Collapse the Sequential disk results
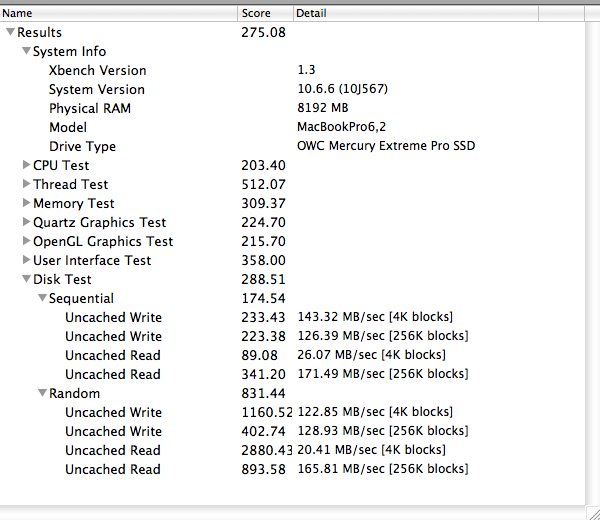Viewport: 600px width, 520px height. tap(42, 298)
